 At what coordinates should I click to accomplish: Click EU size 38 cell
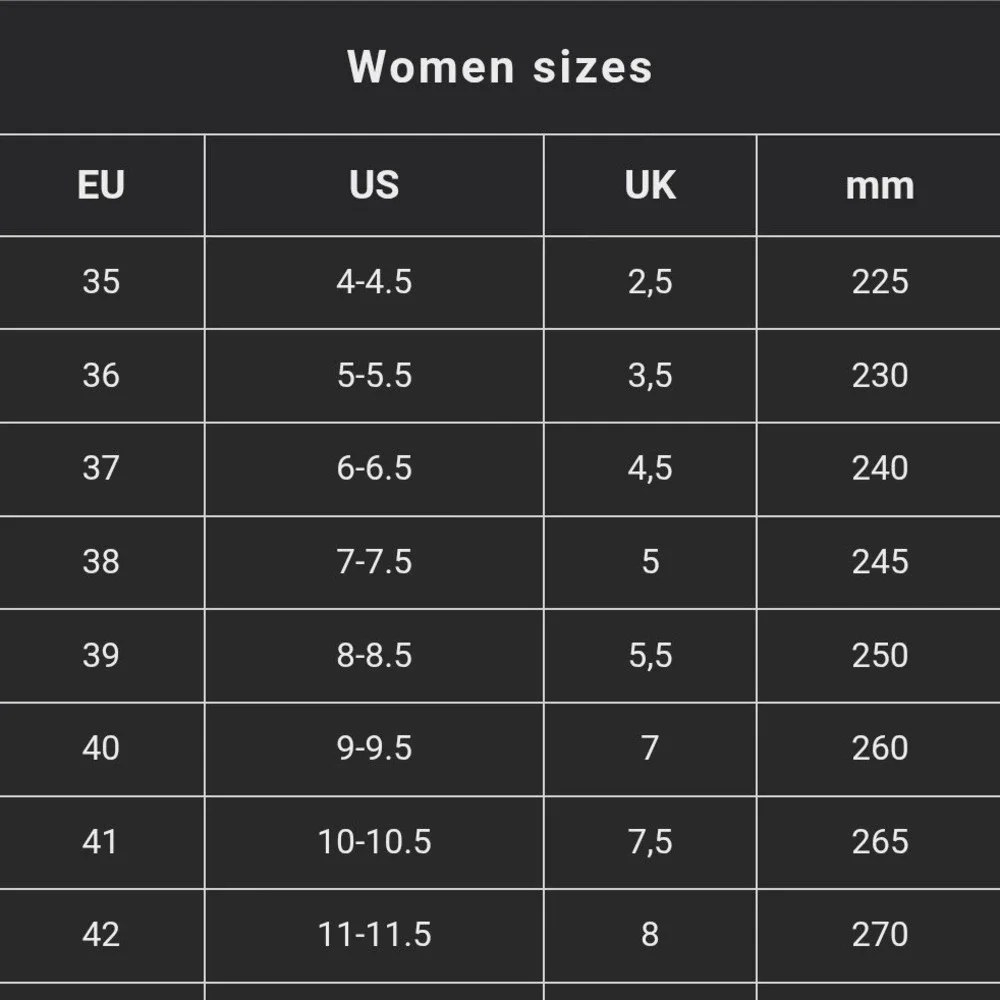101,562
